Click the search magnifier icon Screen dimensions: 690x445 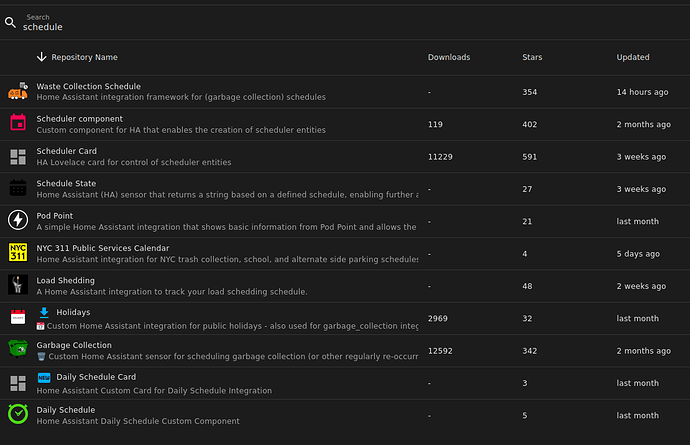click(x=10, y=22)
